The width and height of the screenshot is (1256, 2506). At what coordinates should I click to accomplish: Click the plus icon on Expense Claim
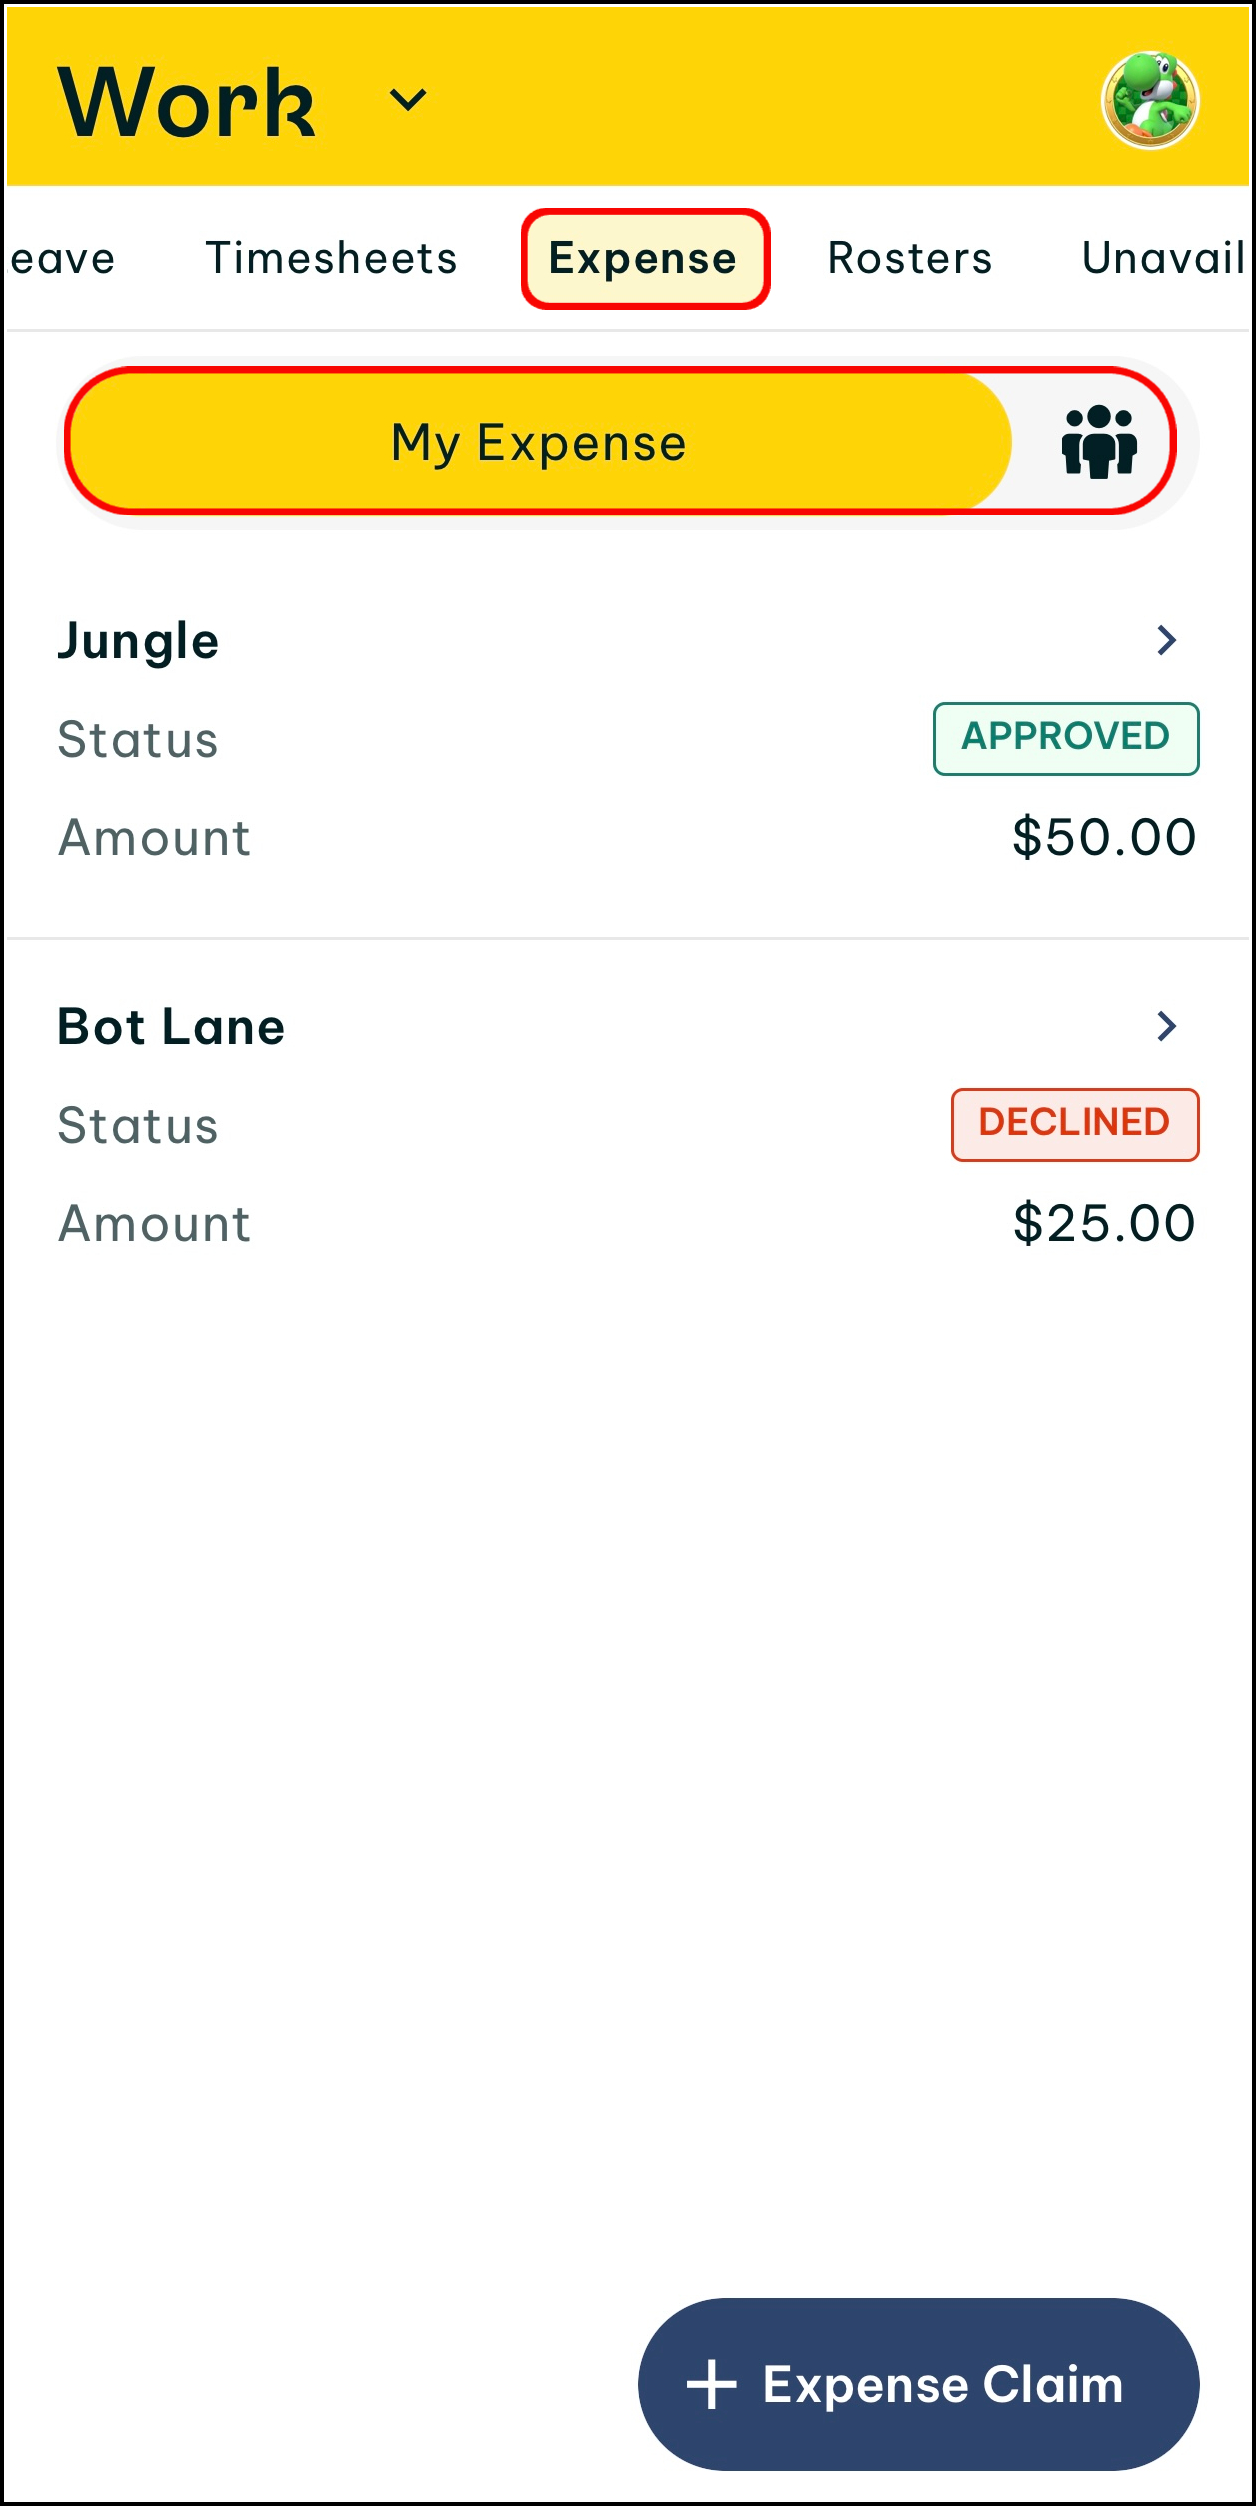pyautogui.click(x=712, y=2384)
